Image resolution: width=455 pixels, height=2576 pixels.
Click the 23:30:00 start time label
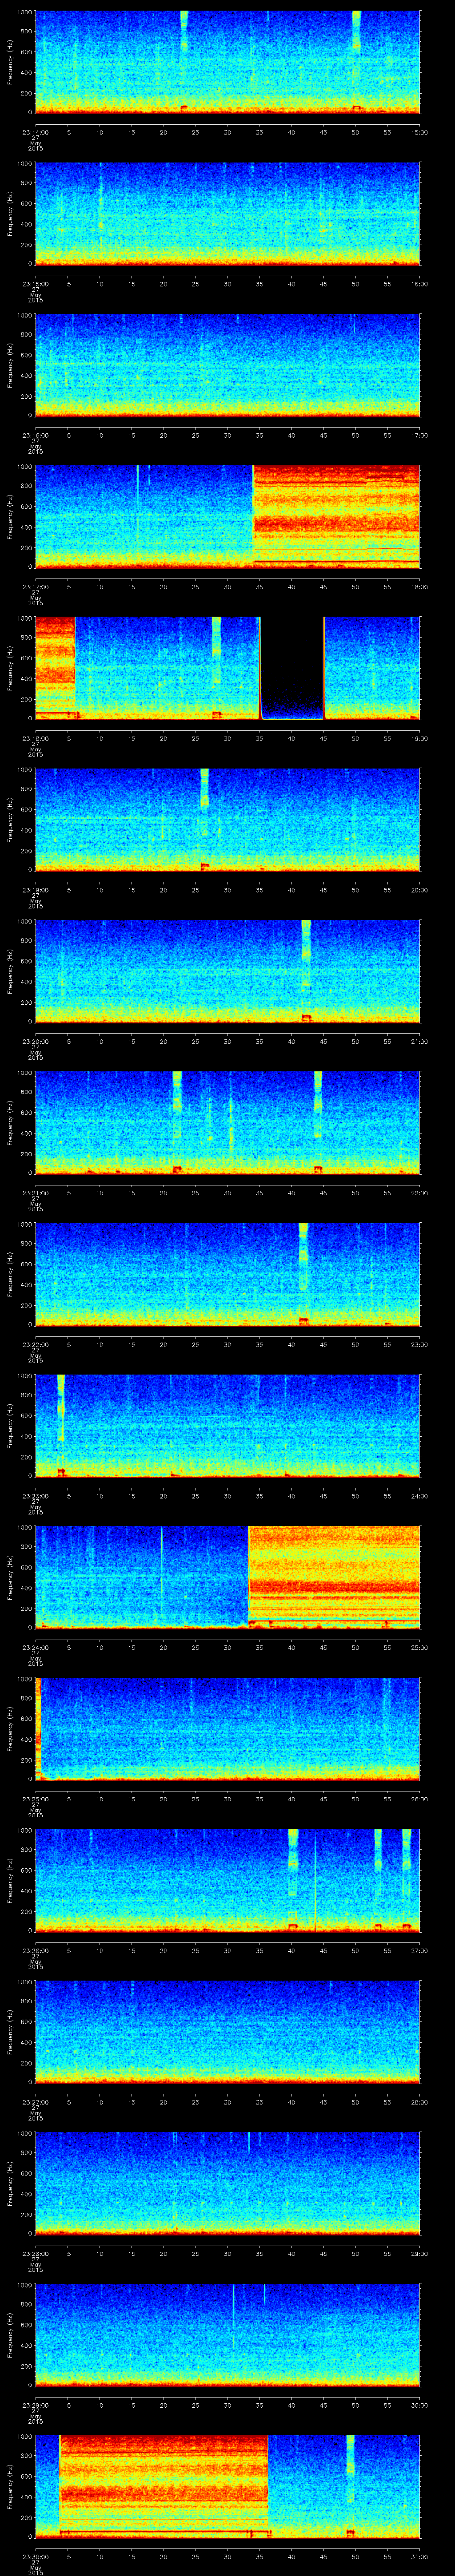(35, 2556)
